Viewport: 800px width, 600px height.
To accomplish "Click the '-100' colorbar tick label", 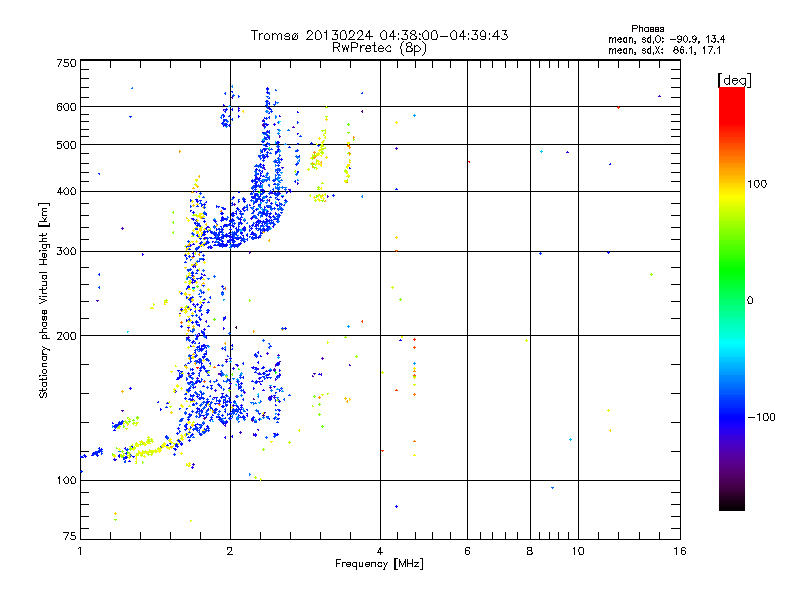I will pos(762,417).
